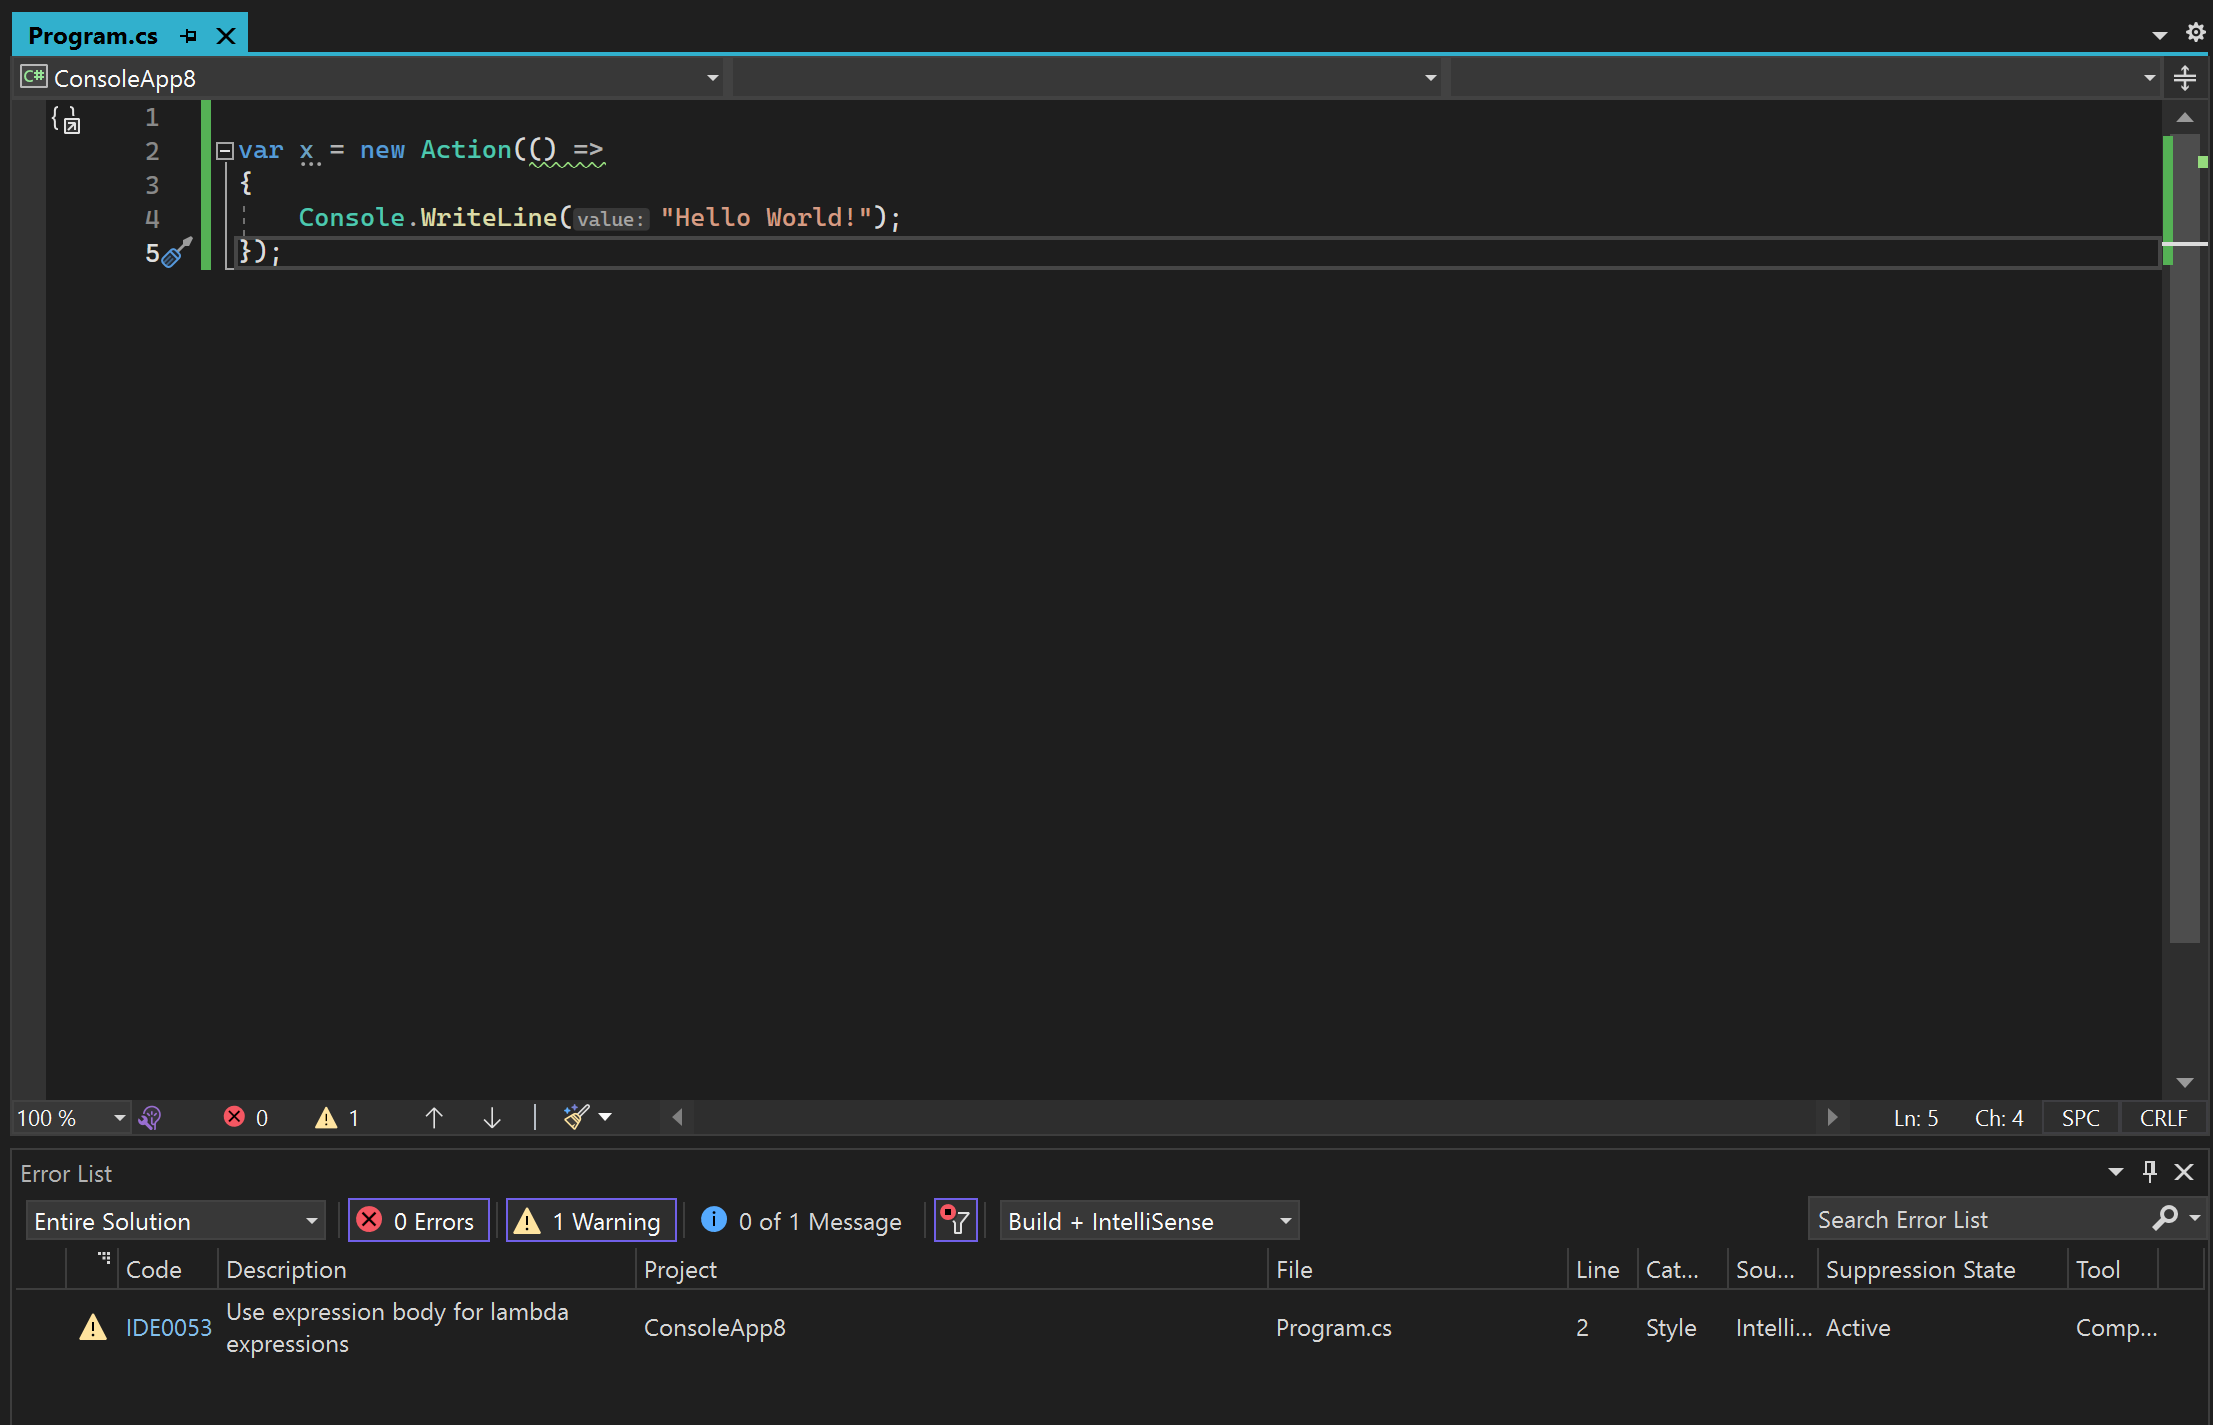Toggle the 0 Errors filter
This screenshot has width=2213, height=1425.
click(x=418, y=1221)
